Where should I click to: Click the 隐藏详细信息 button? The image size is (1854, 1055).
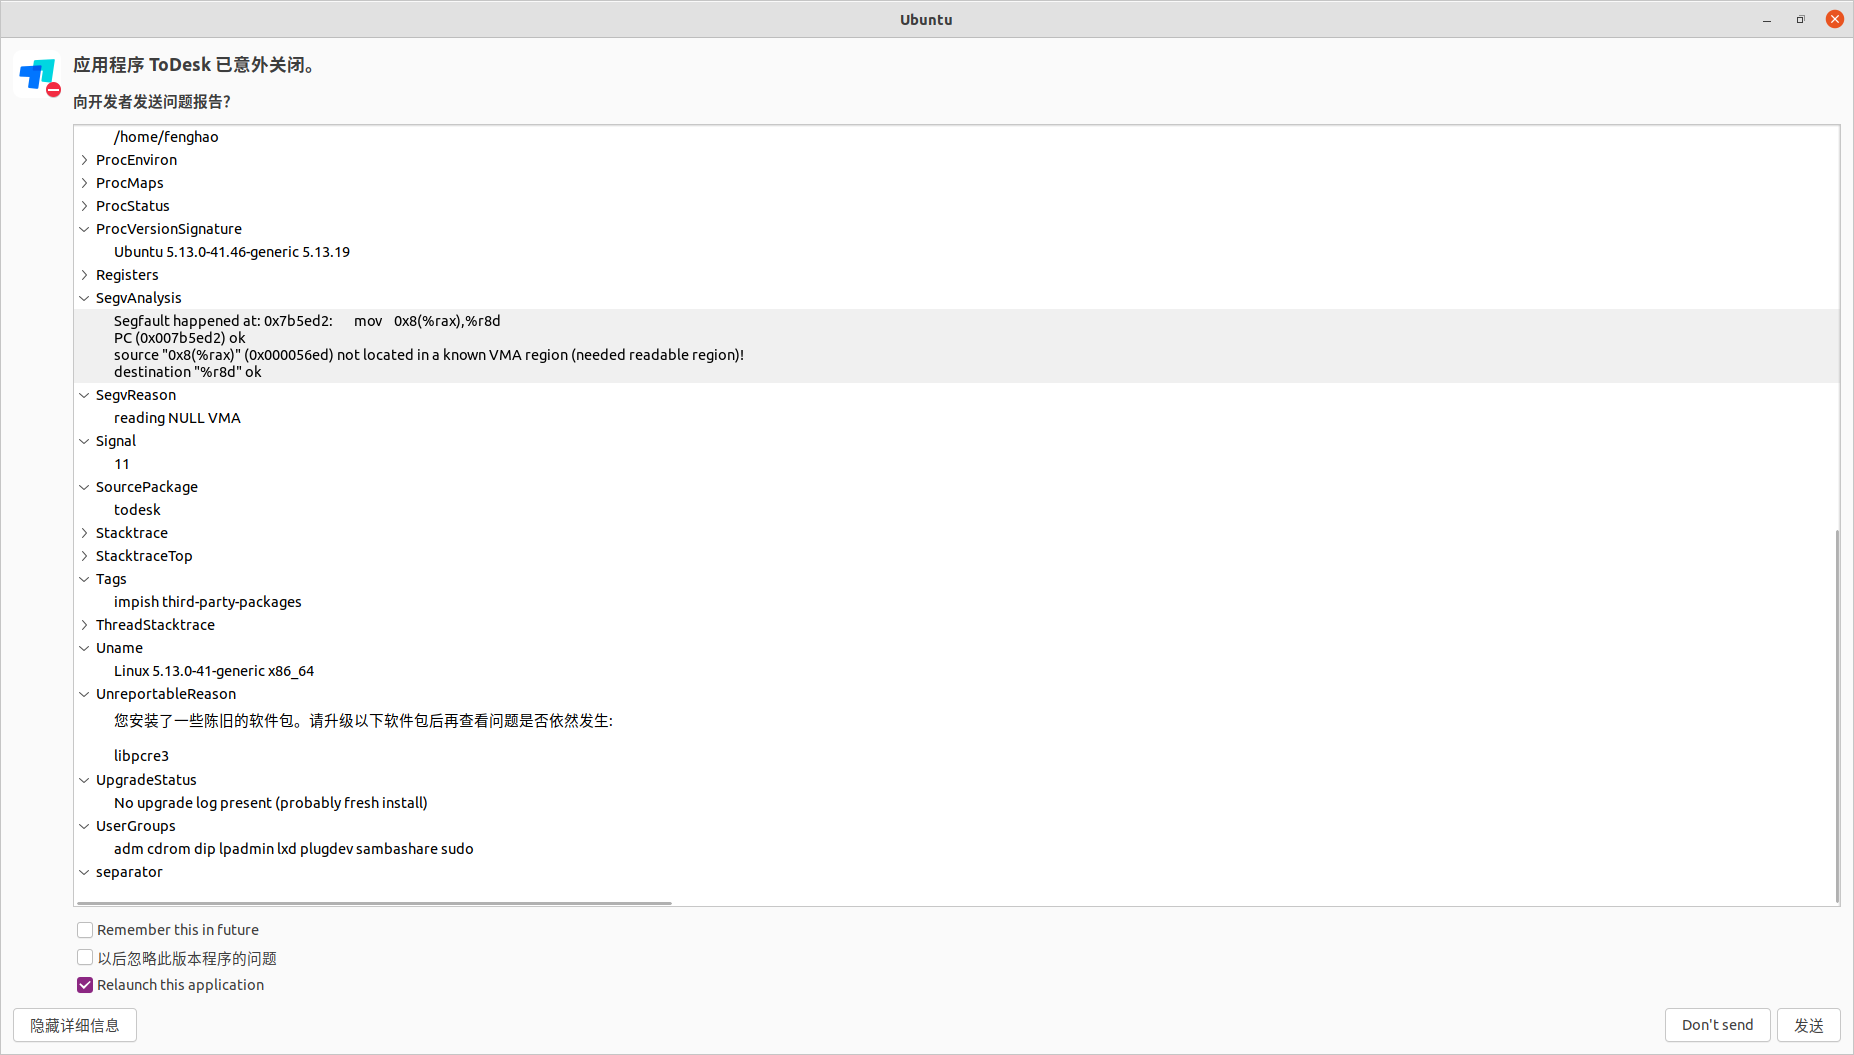[75, 1025]
